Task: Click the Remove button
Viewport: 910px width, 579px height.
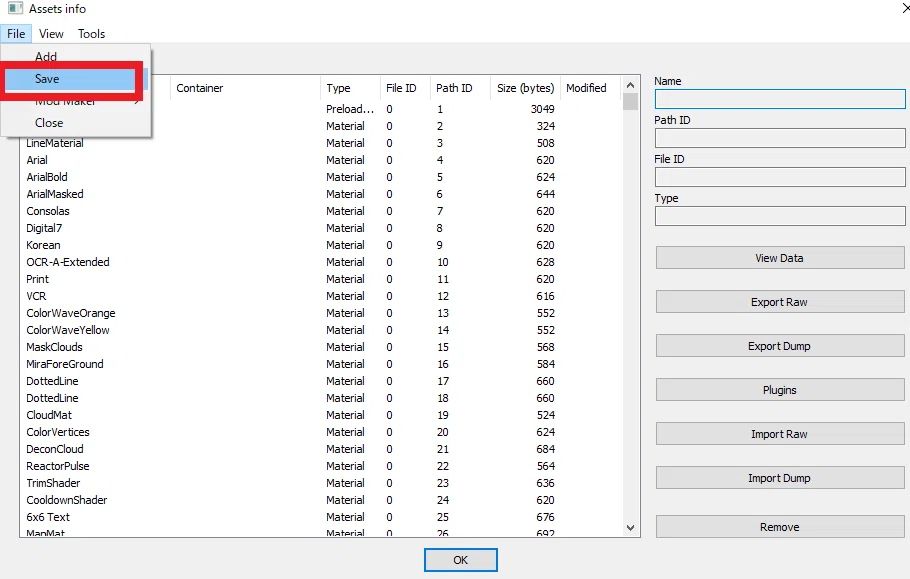Action: point(779,527)
